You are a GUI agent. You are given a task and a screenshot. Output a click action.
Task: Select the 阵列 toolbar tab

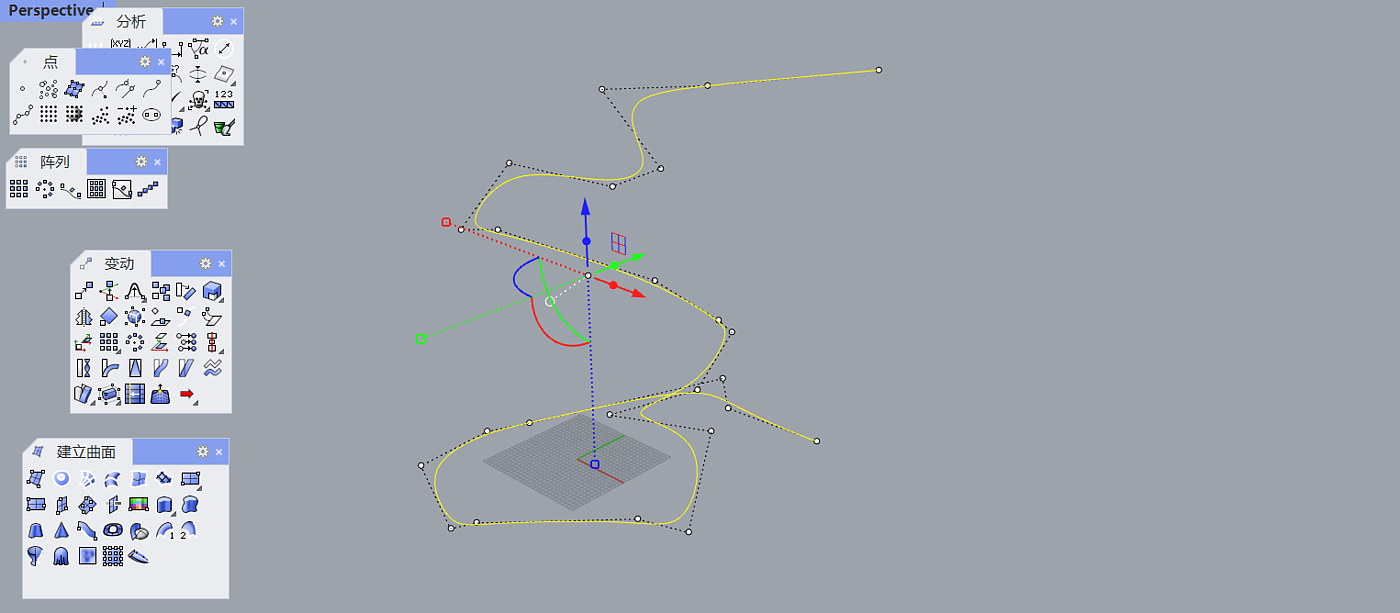click(x=55, y=161)
